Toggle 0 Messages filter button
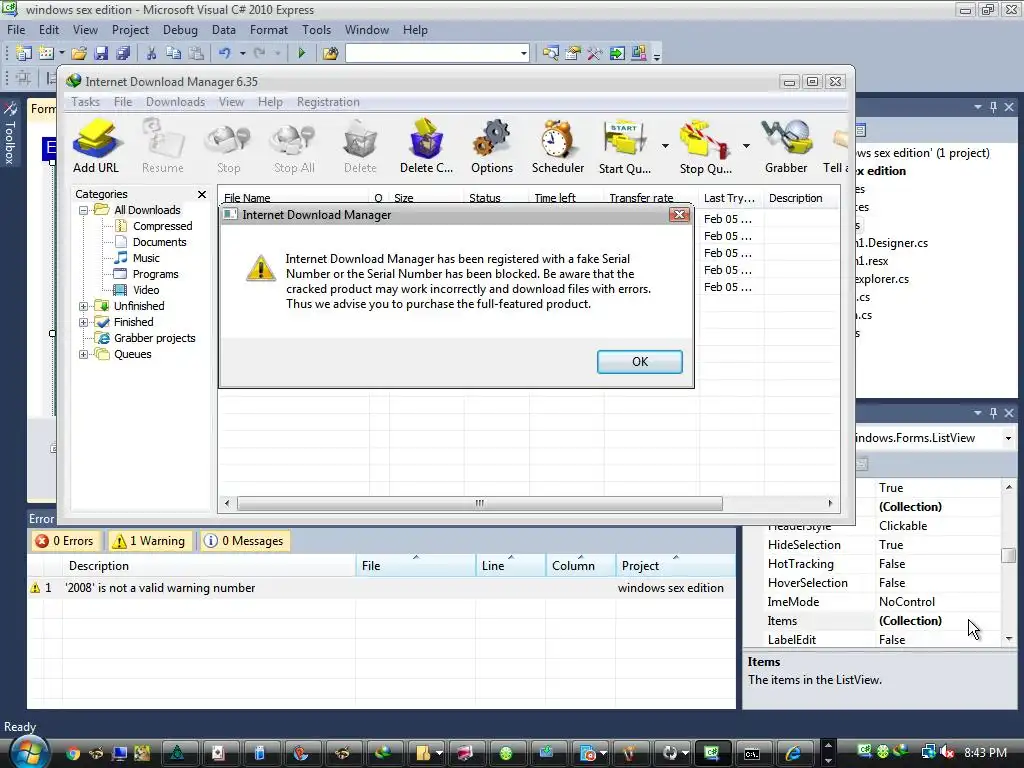Image resolution: width=1024 pixels, height=768 pixels. (x=245, y=541)
